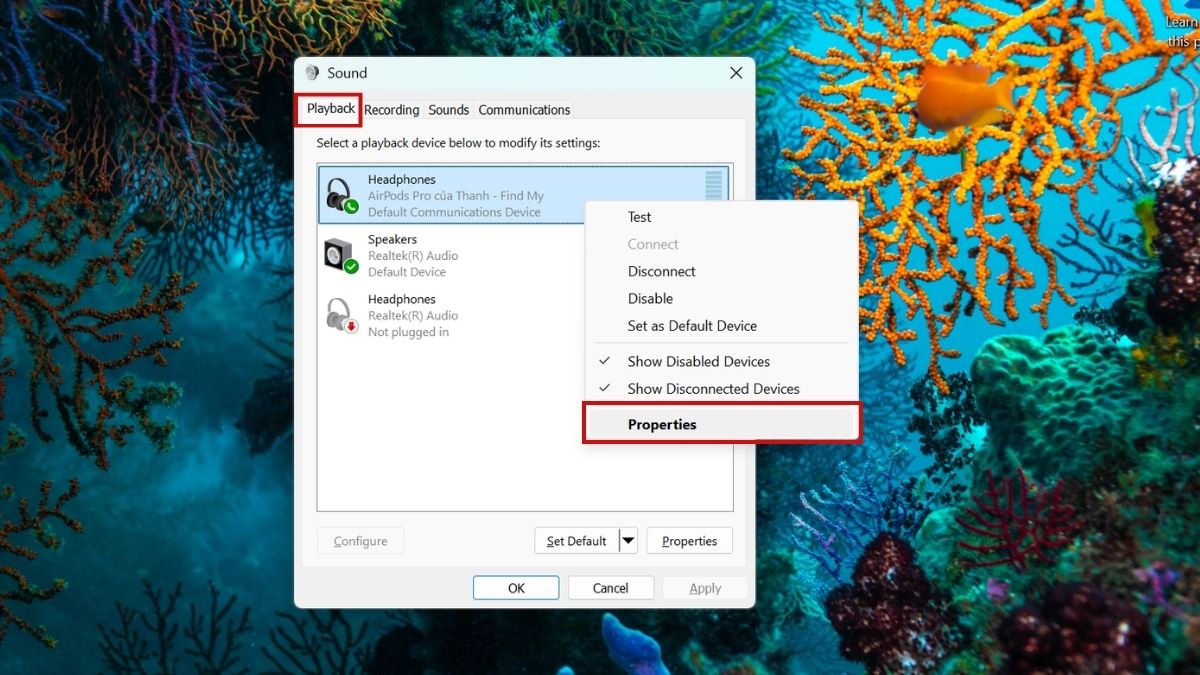Close the Sound dialog window
Screen dimensions: 1200x675
pos(736,73)
